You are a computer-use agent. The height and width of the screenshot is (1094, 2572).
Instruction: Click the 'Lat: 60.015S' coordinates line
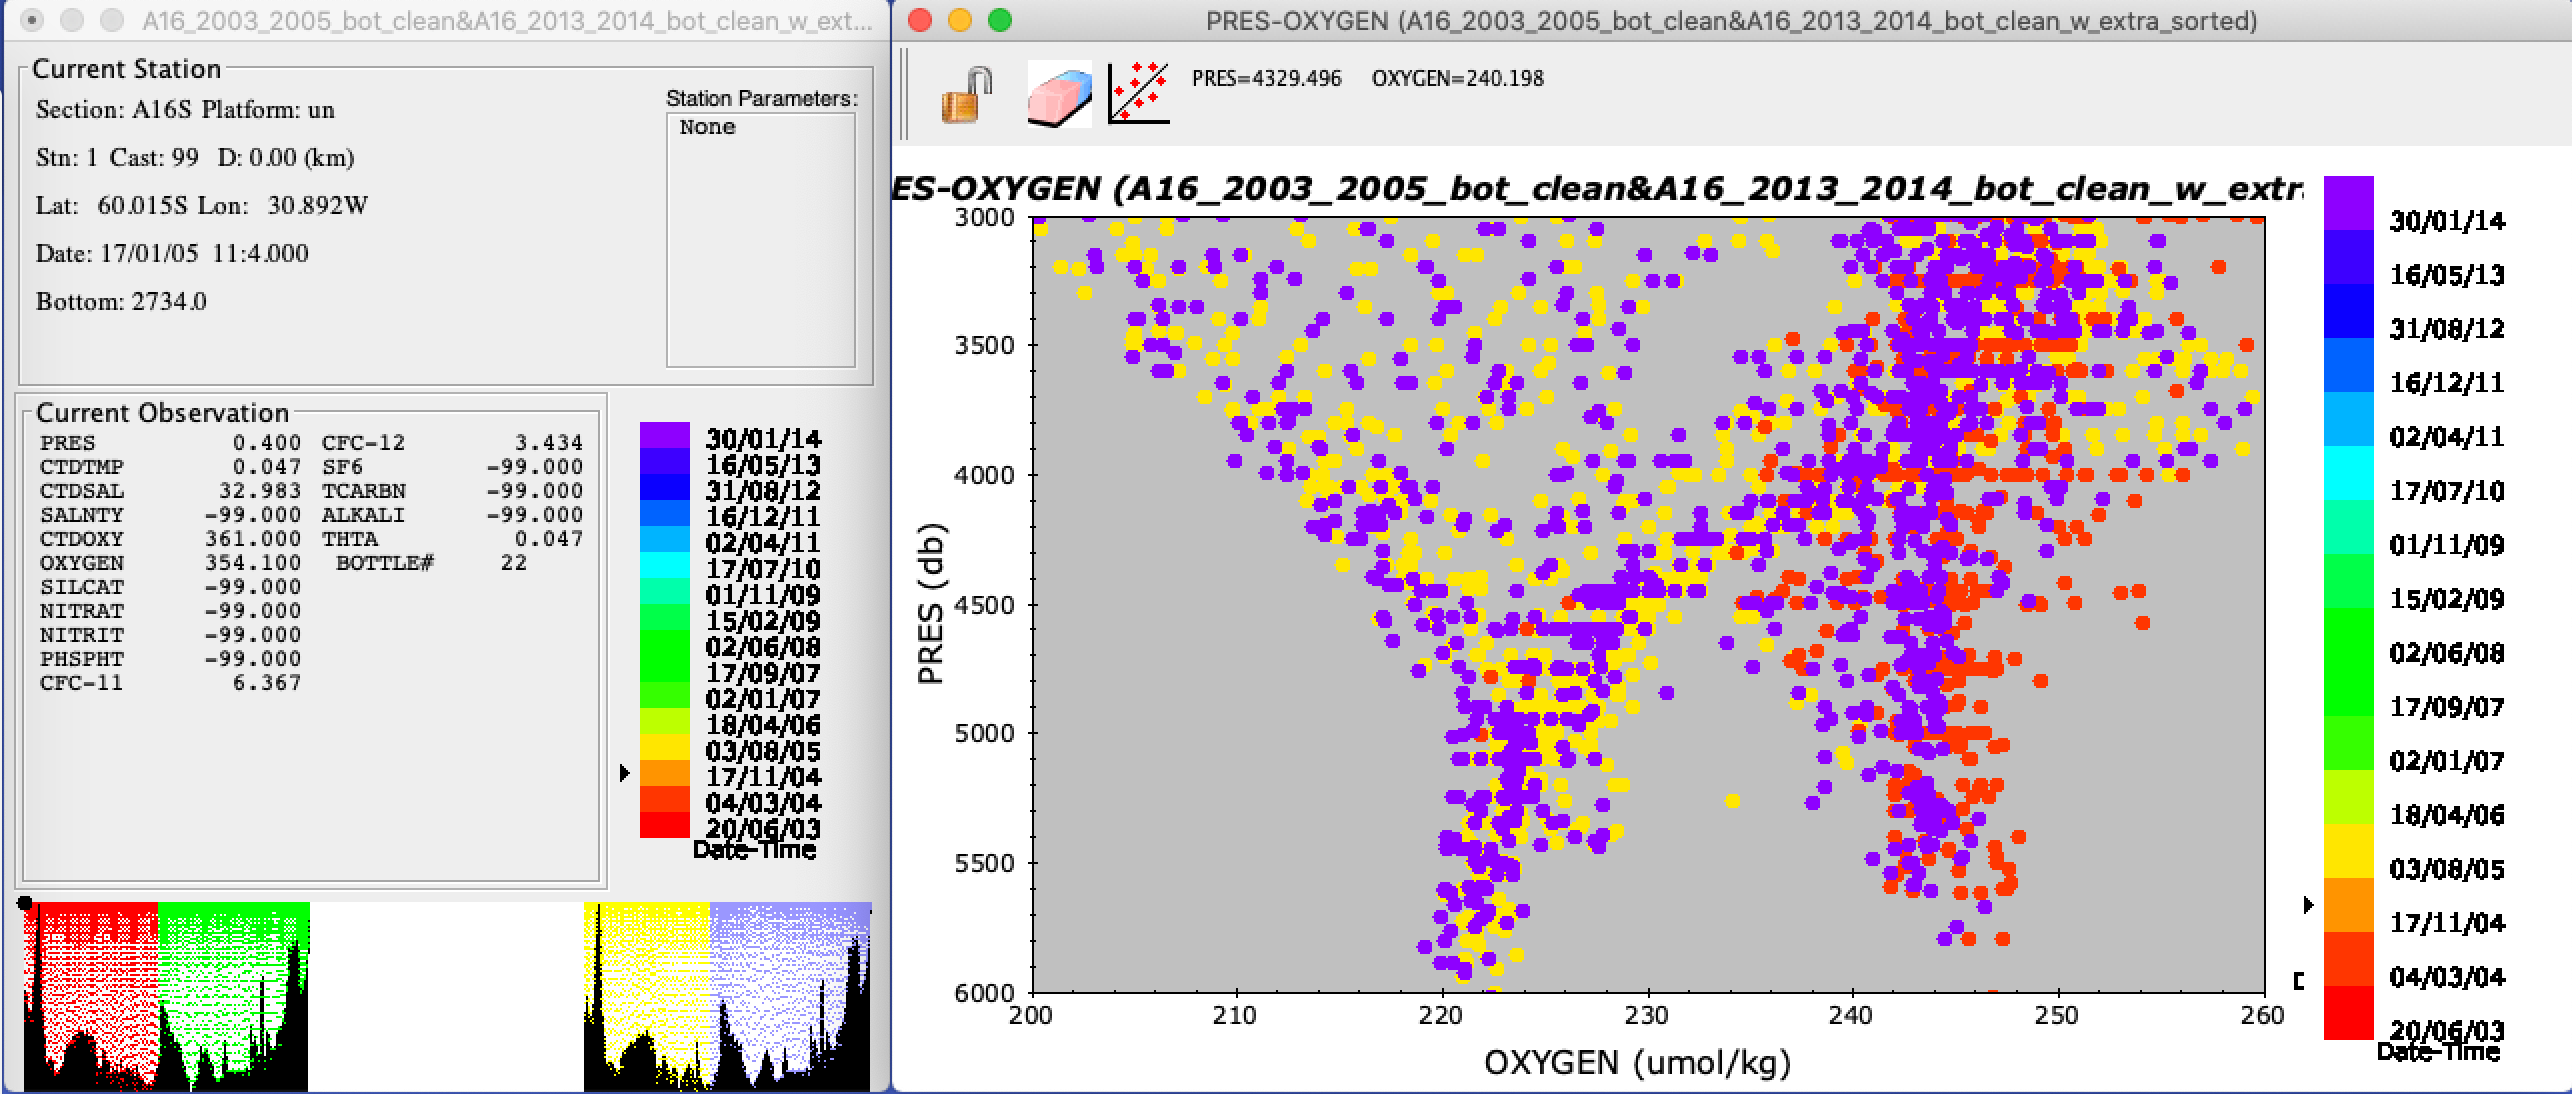point(202,206)
